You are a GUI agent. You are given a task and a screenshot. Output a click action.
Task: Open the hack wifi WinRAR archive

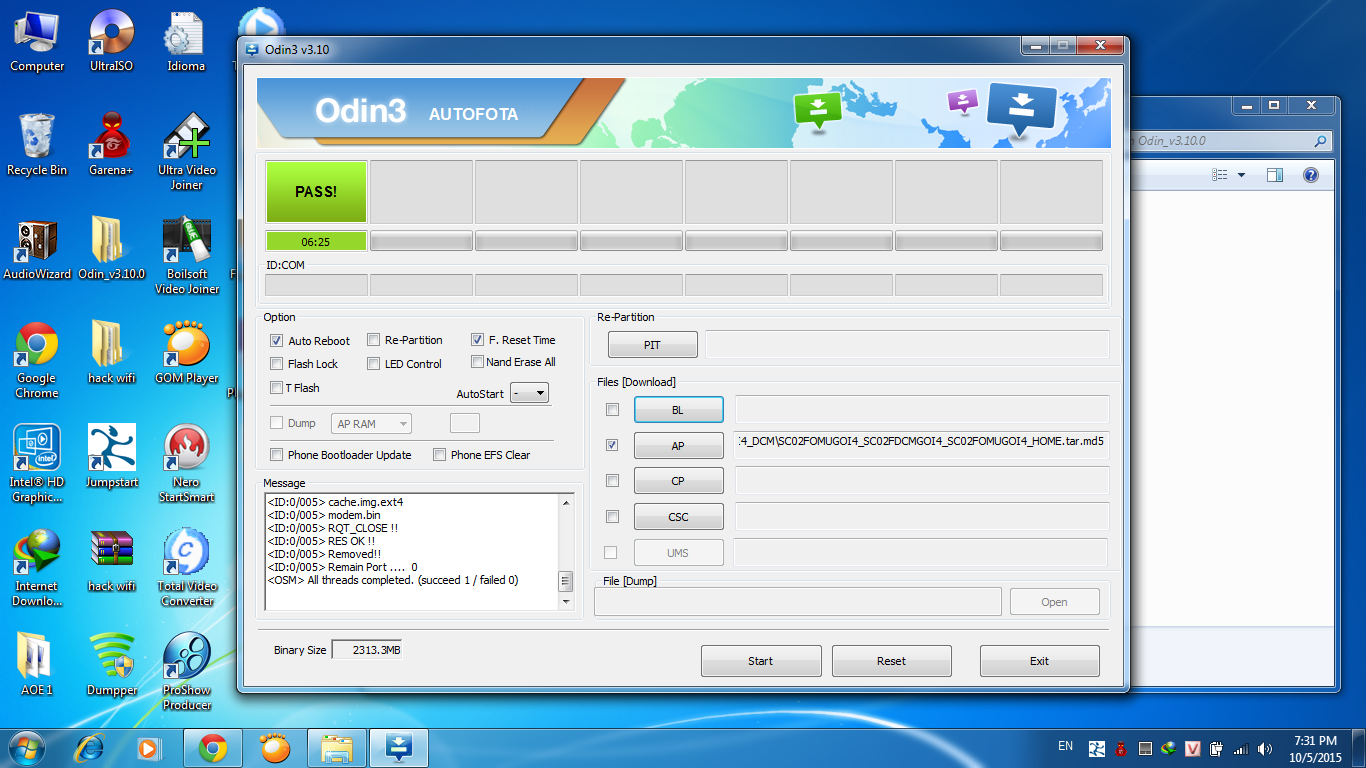[x=112, y=562]
